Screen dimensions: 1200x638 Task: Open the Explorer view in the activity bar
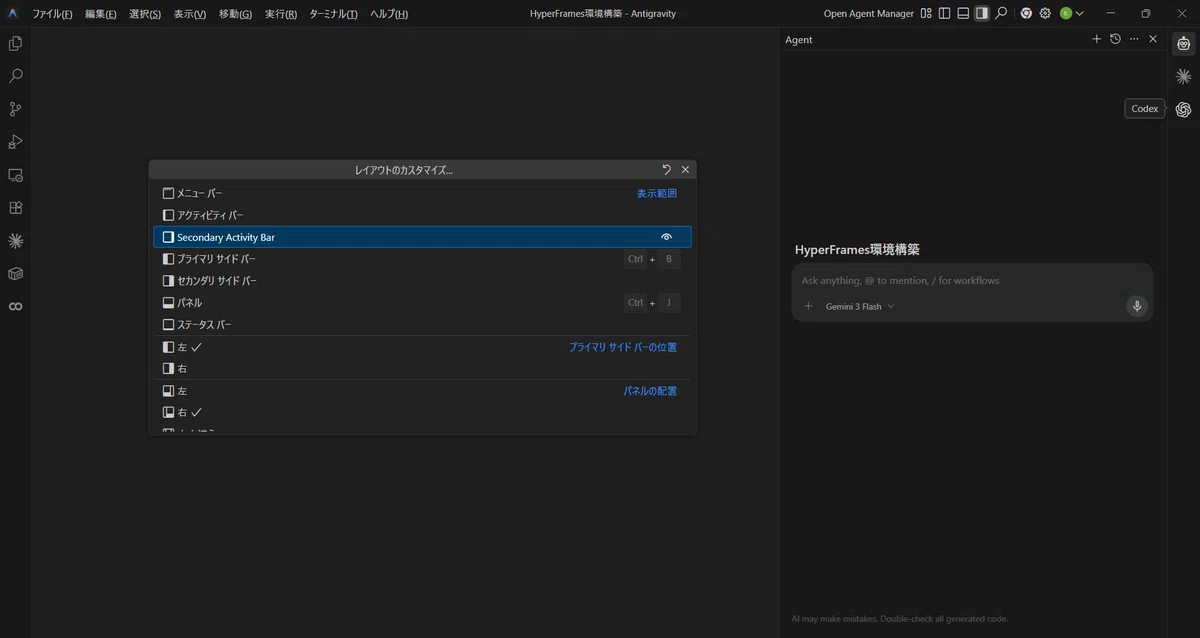[15, 44]
